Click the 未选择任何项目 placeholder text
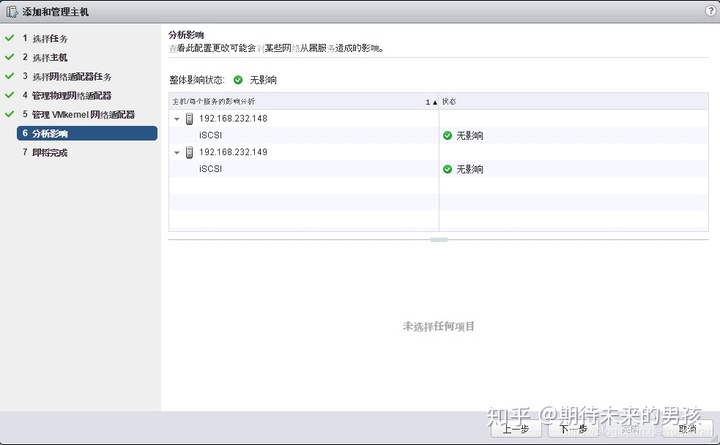 coord(439,327)
